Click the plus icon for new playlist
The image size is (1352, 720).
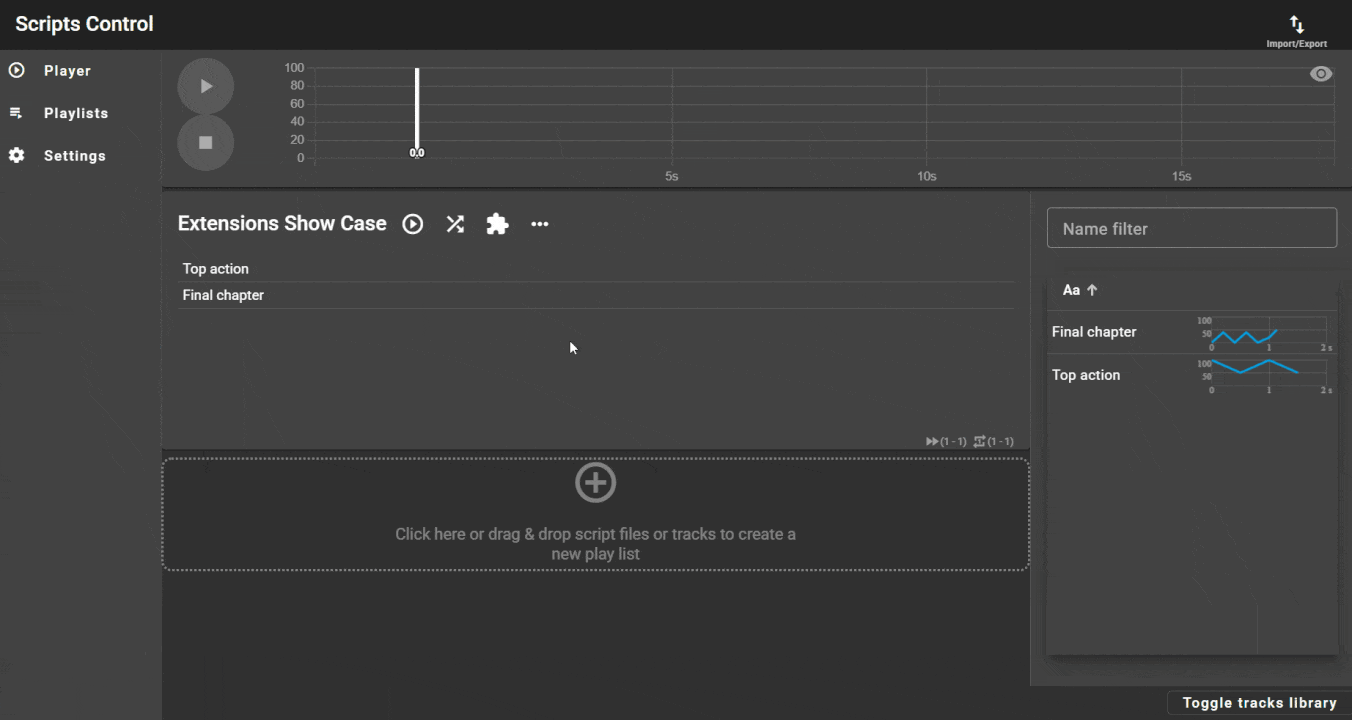(596, 483)
